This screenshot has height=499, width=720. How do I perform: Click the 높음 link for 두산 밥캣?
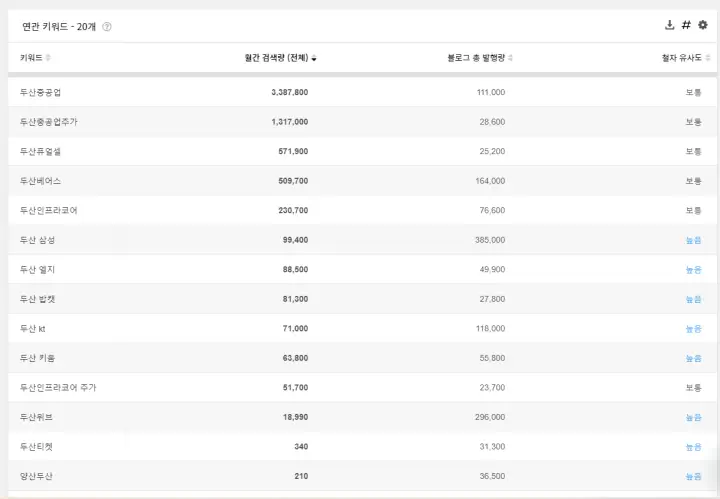point(693,299)
